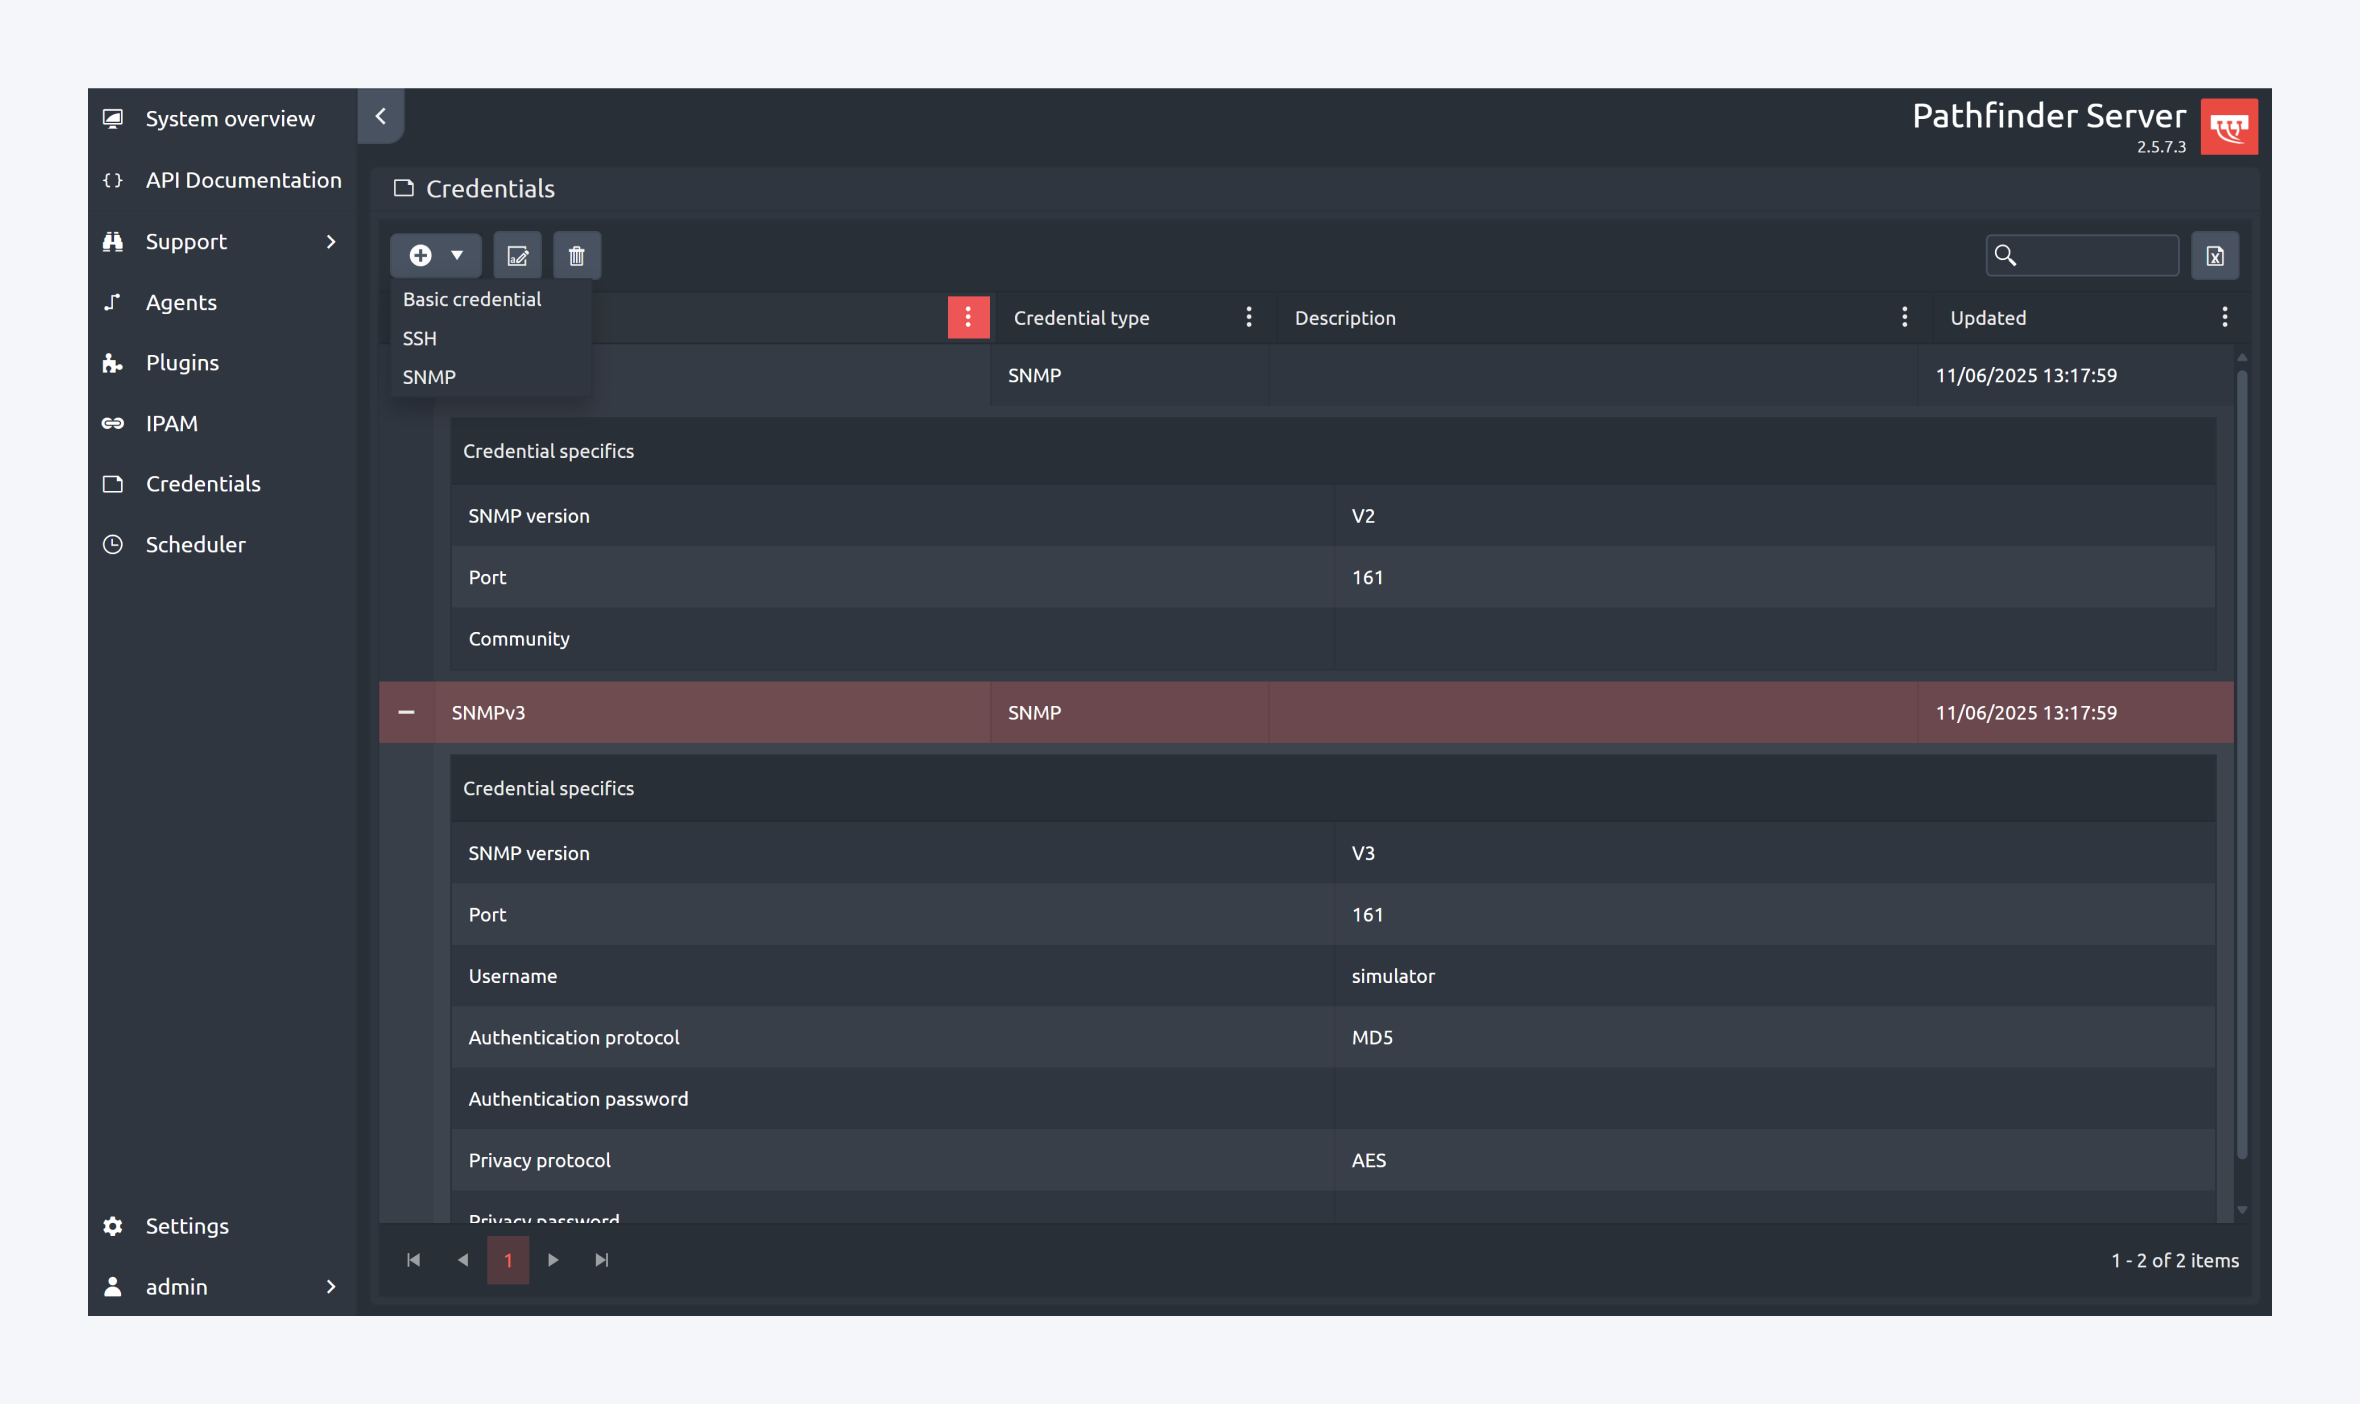The image size is (2360, 1404).
Task: Open the Scheduler page
Action: 195,544
